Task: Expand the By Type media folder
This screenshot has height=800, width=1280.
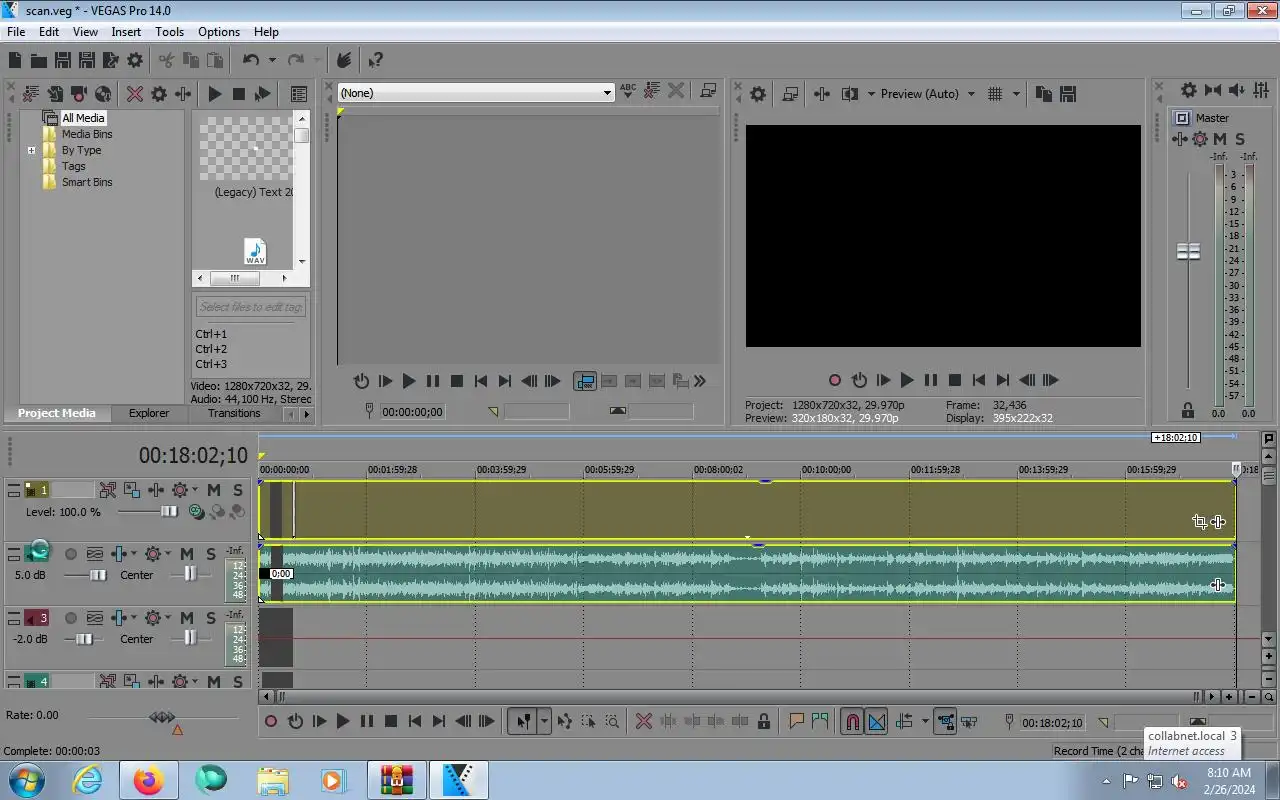Action: click(31, 151)
